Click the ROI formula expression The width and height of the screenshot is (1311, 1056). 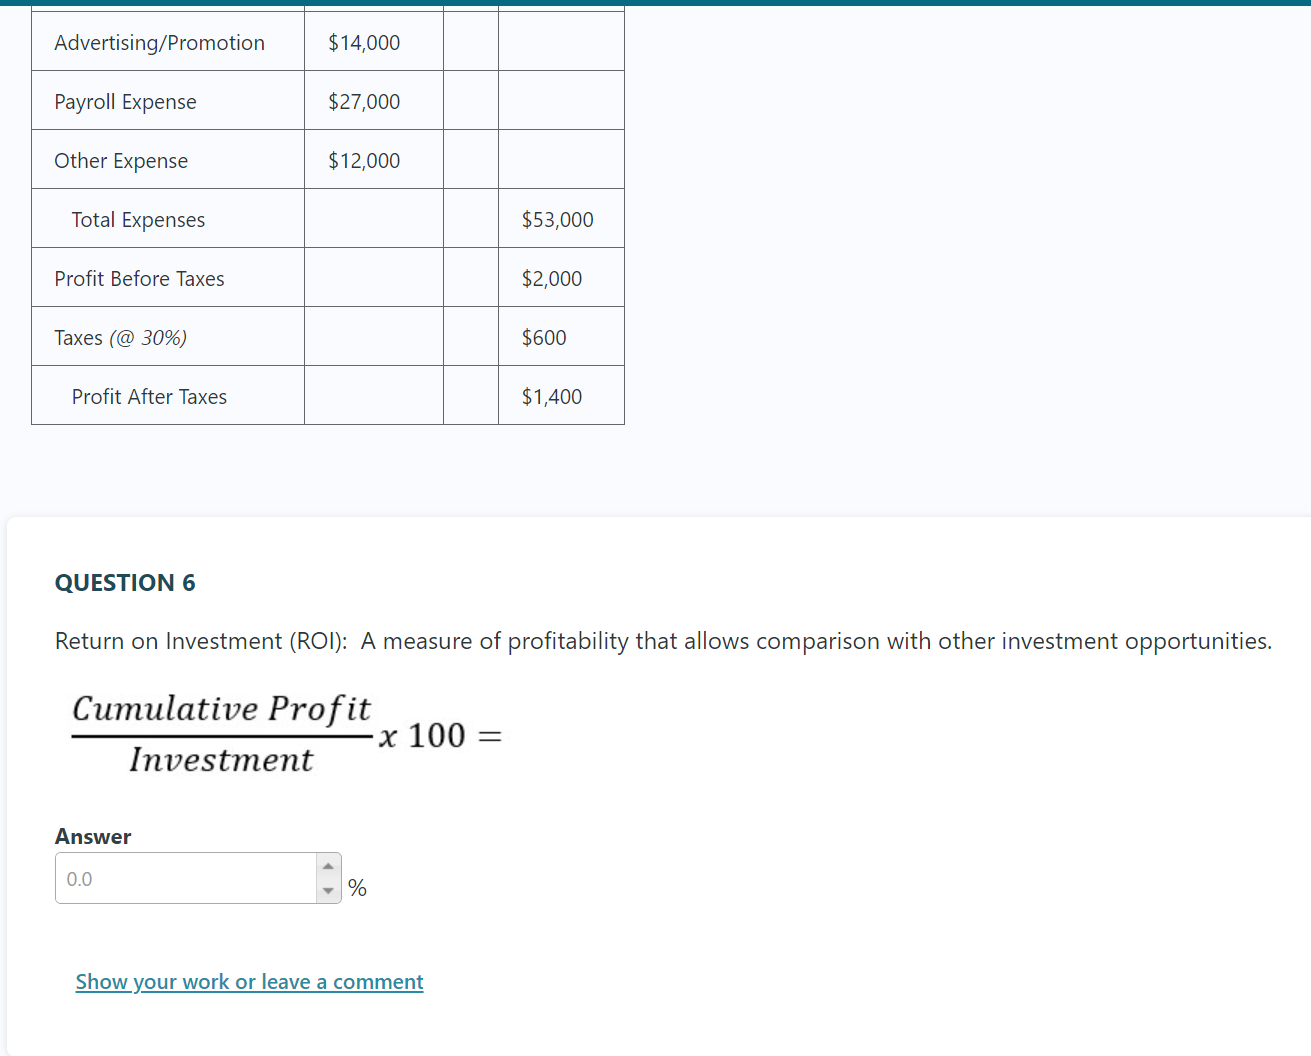point(285,735)
